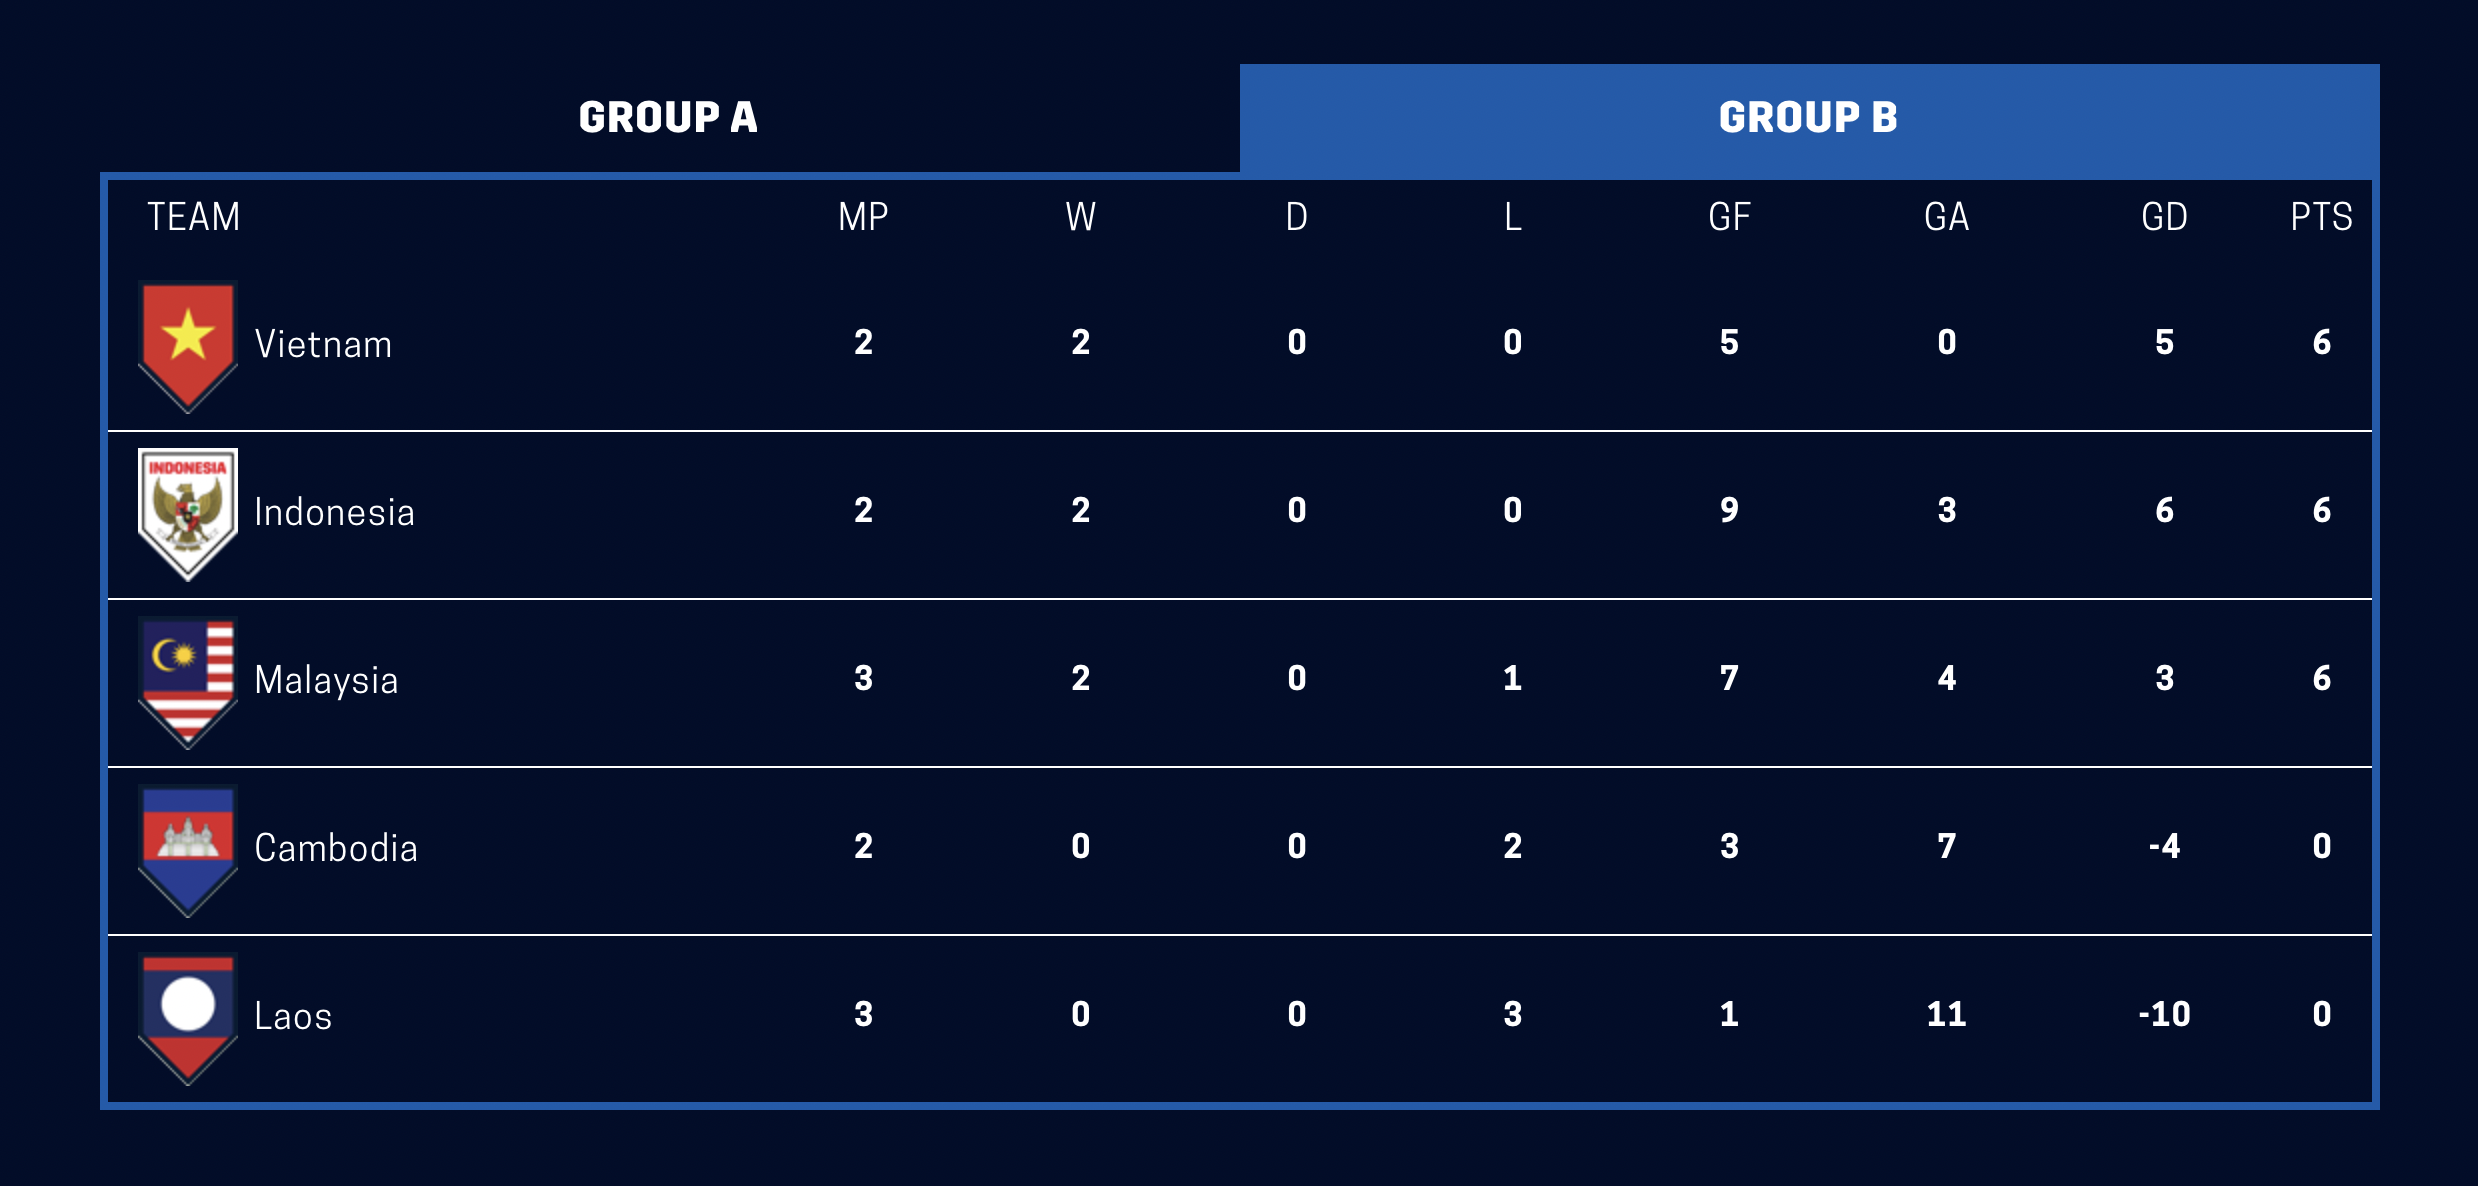Click the MP column header
Image resolution: width=2478 pixels, height=1186 pixels.
pyautogui.click(x=863, y=217)
